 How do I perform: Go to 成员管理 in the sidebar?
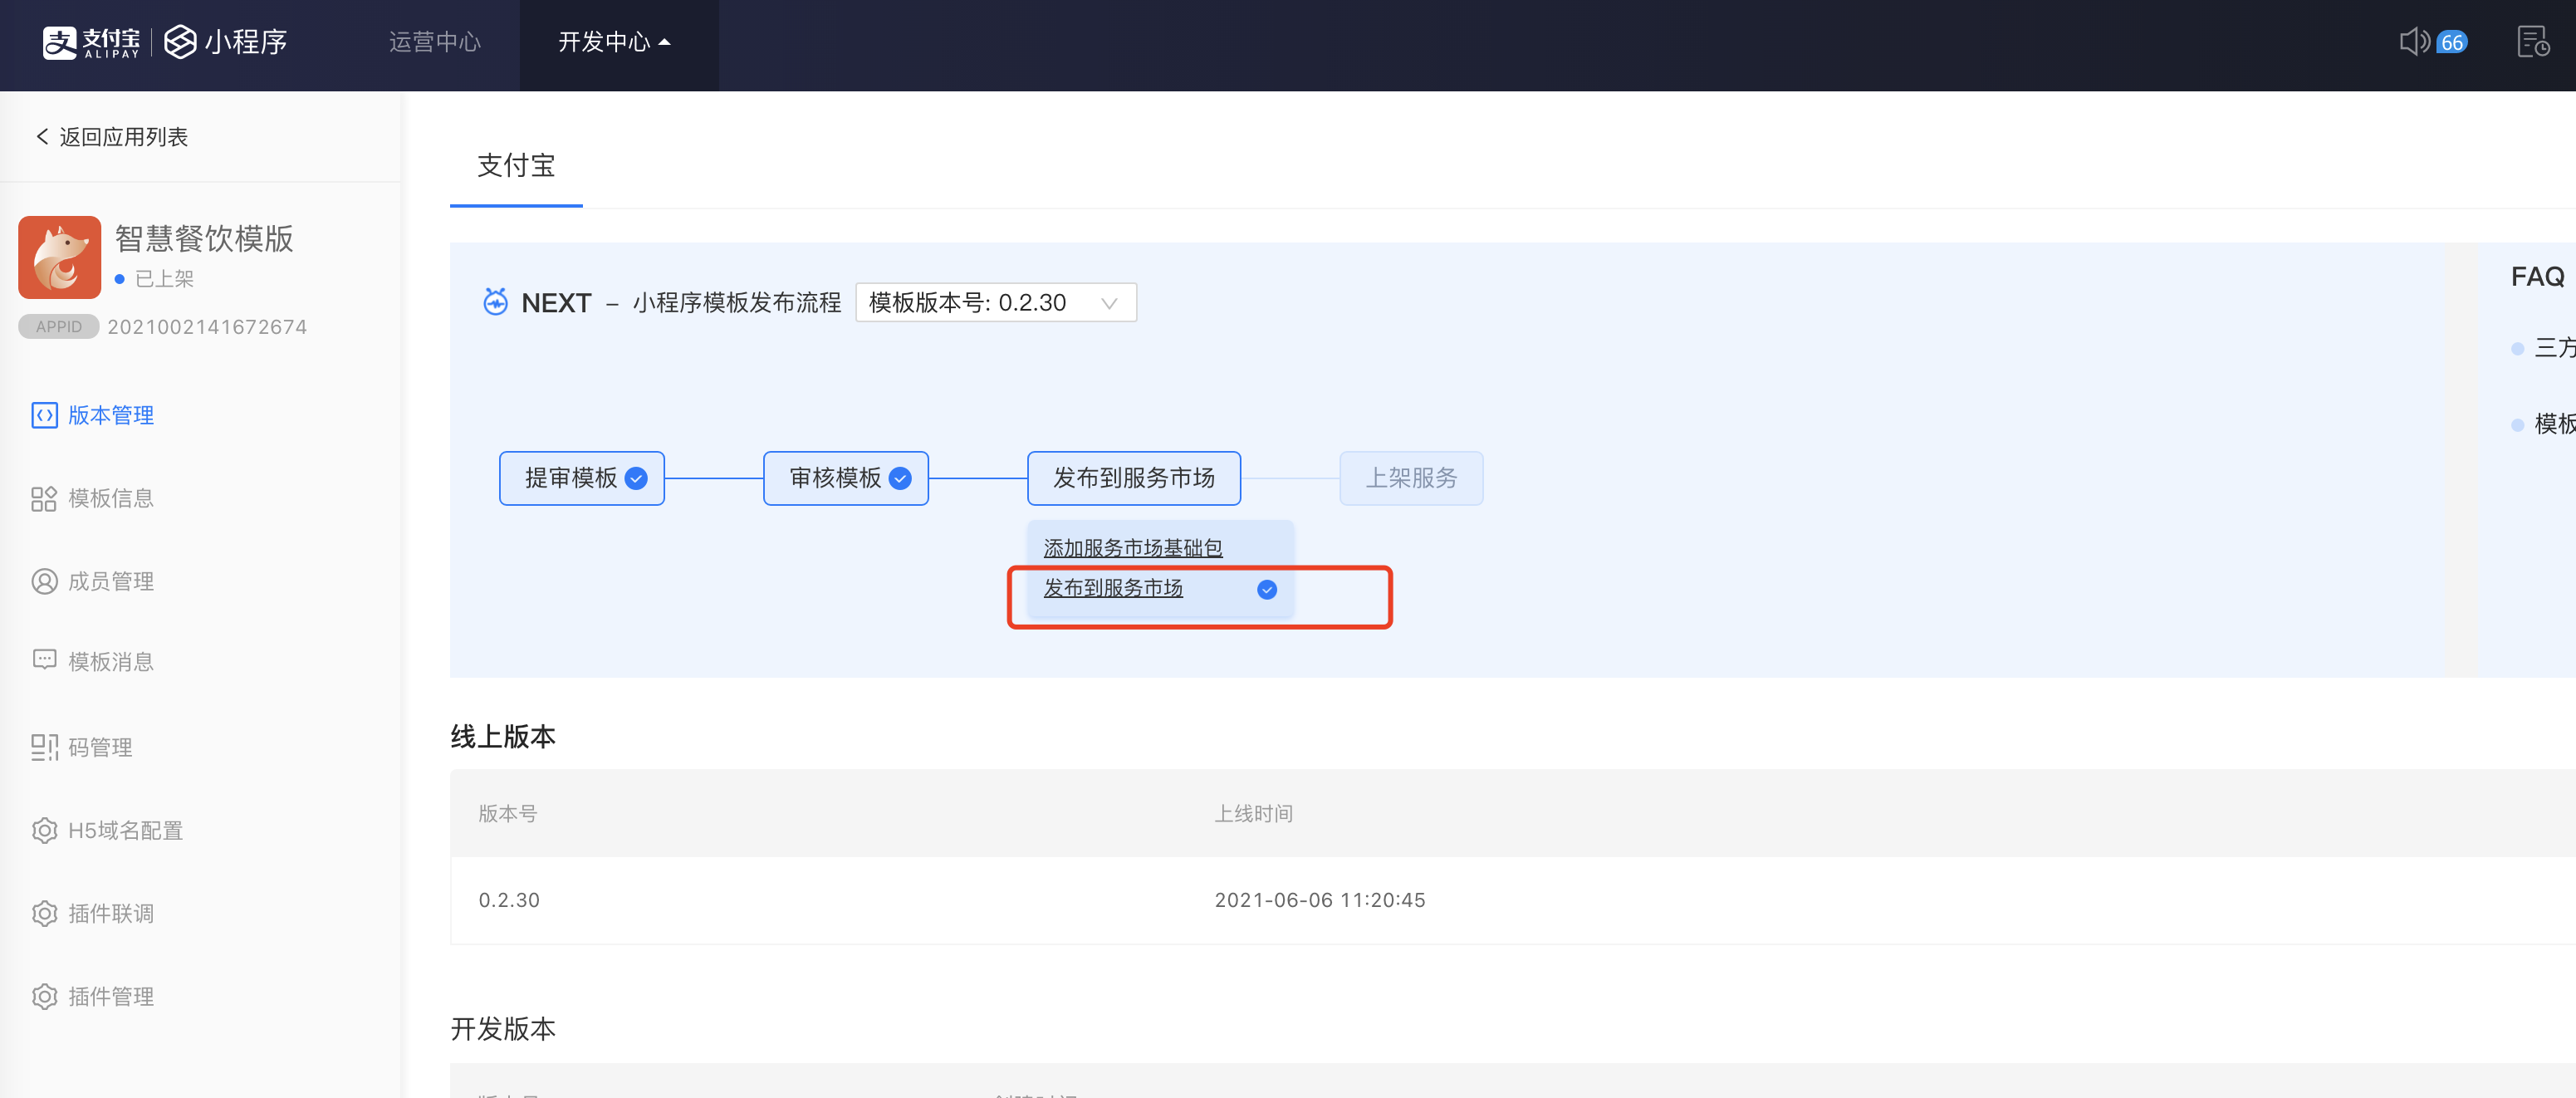[110, 581]
